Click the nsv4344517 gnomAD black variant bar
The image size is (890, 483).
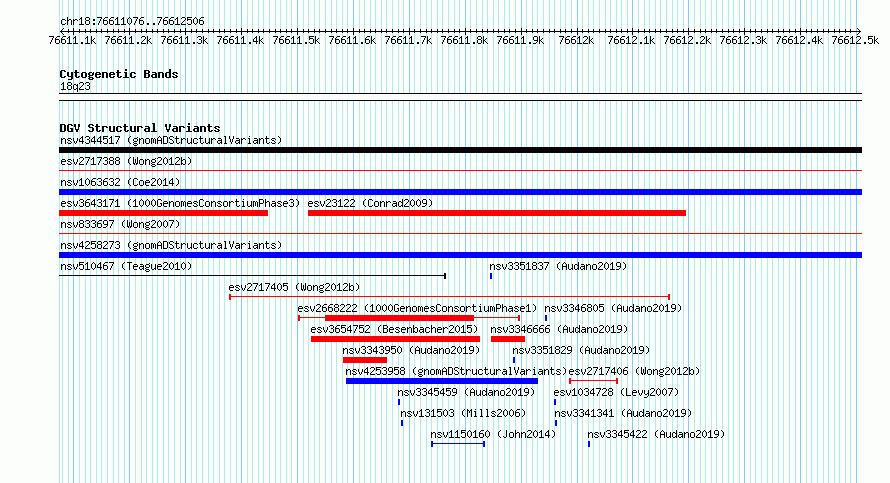460,150
